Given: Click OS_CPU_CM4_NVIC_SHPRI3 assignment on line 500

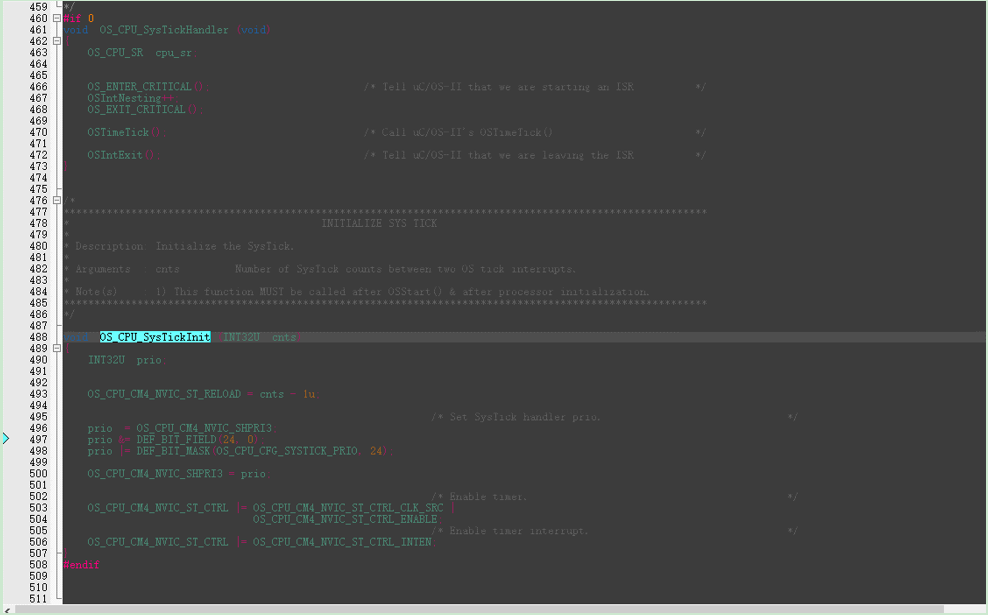Looking at the screenshot, I should (x=155, y=473).
